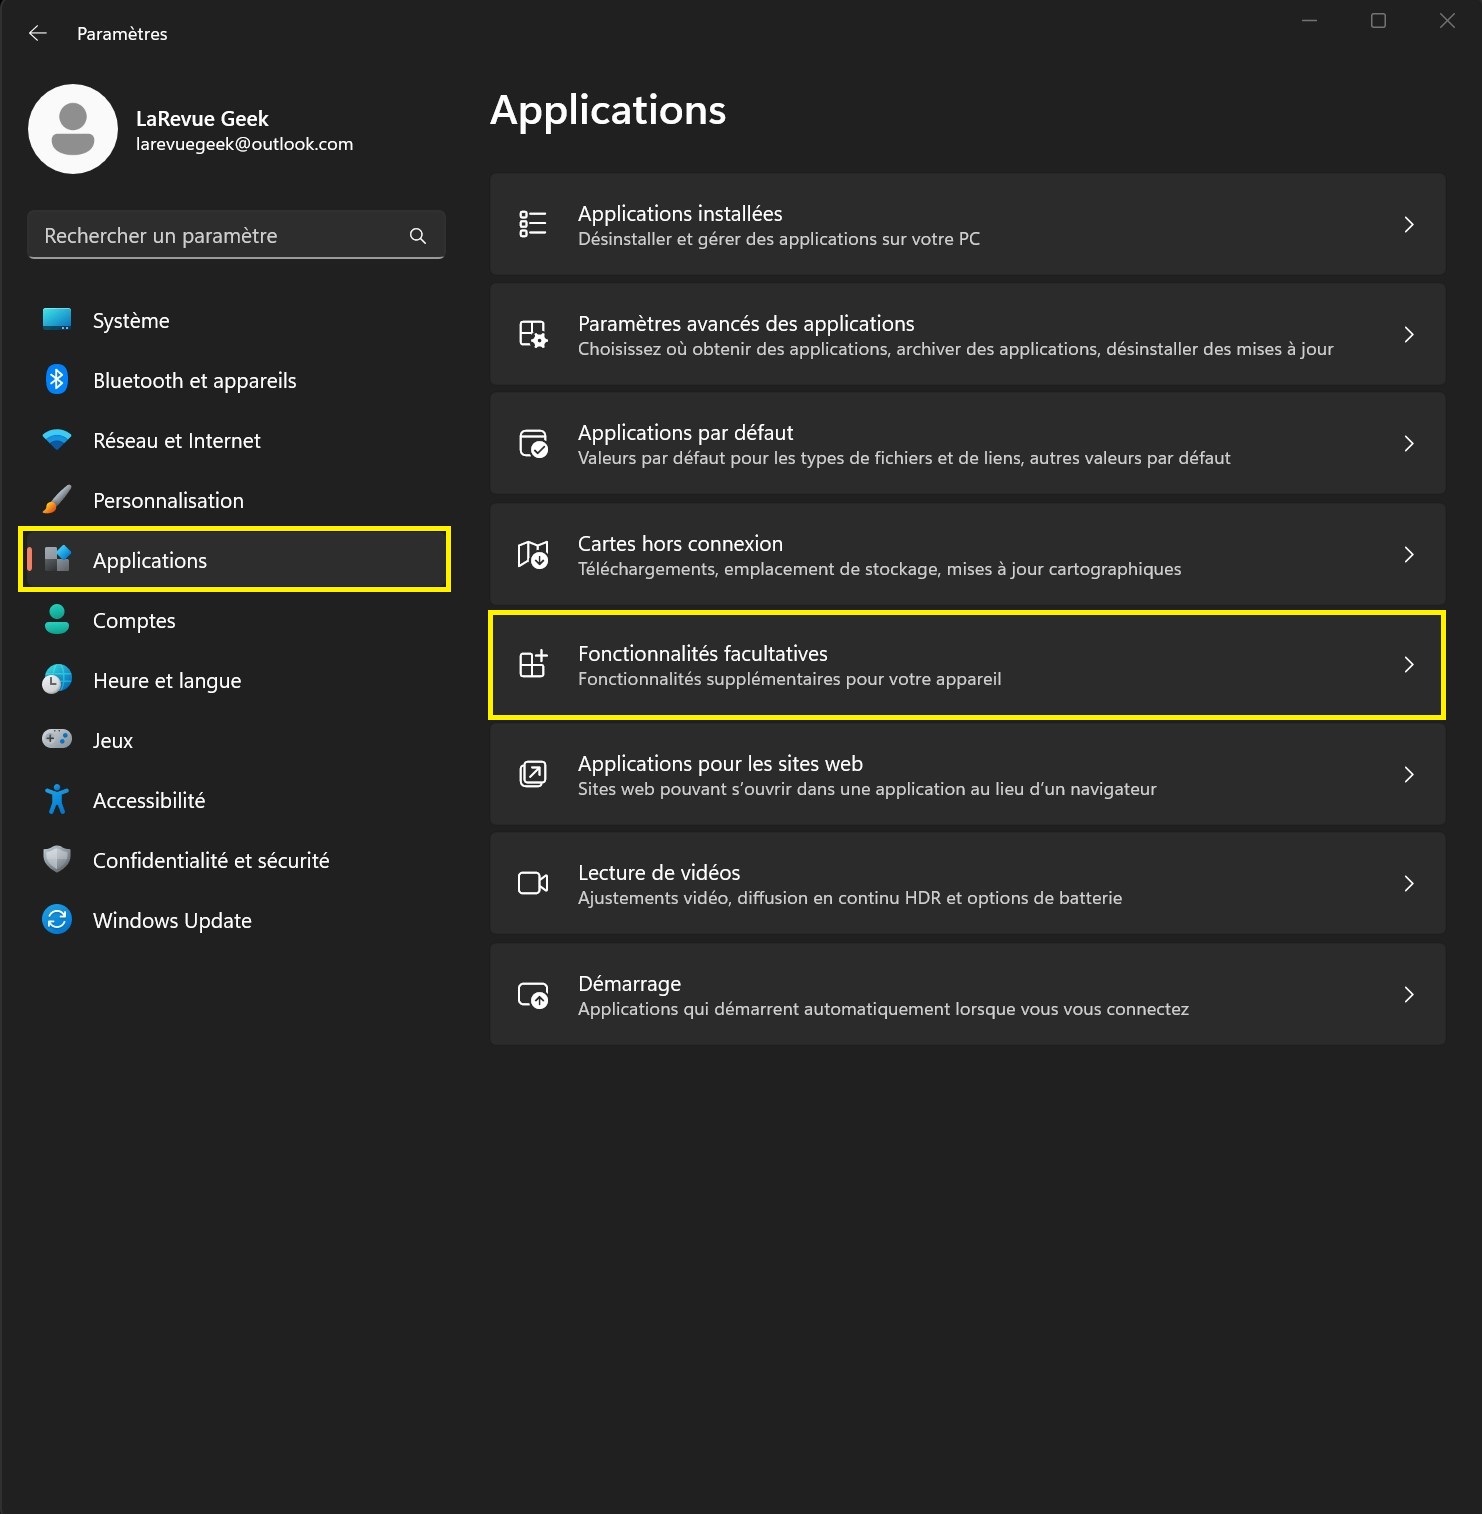Select the Bluetooth et appareils icon
This screenshot has height=1514, width=1482.
click(57, 380)
